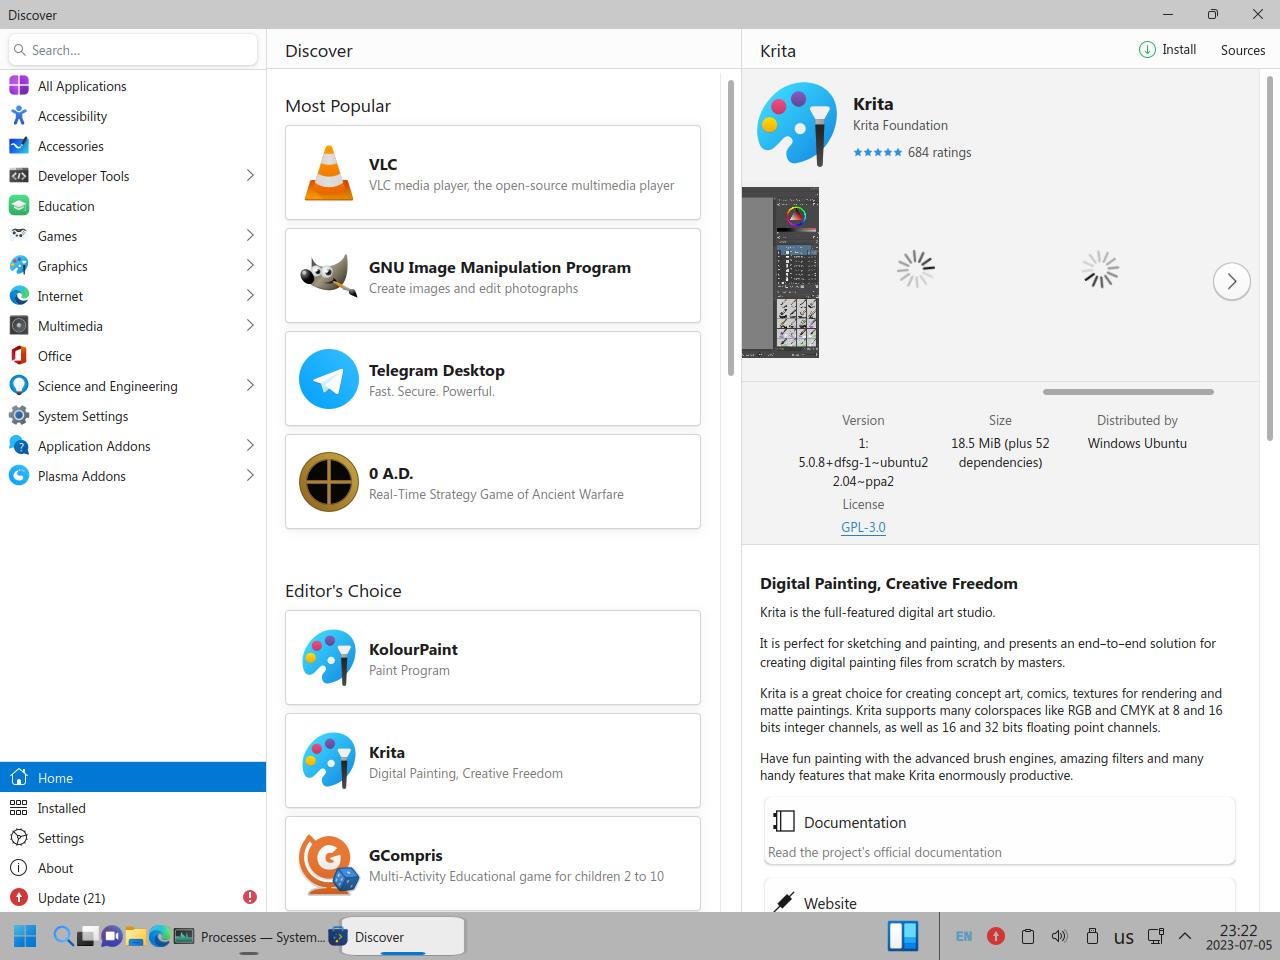
Task: Click the 'us' keyboard layout indicator
Action: coord(1124,937)
